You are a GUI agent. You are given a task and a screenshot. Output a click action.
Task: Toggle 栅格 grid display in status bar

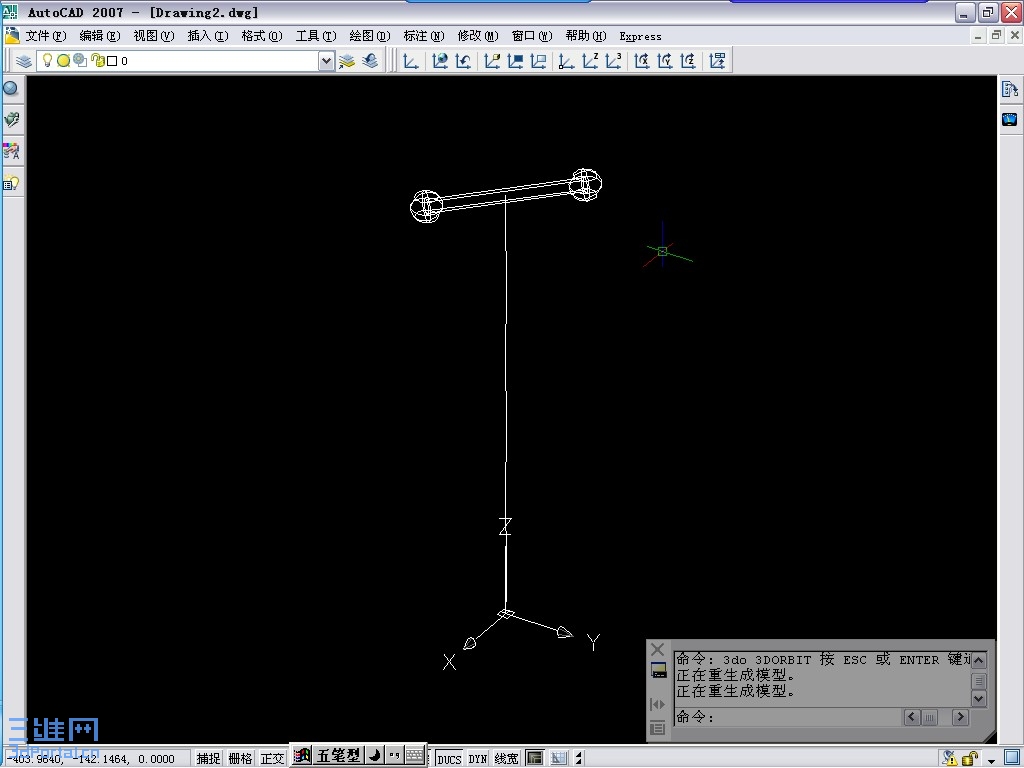(x=240, y=758)
